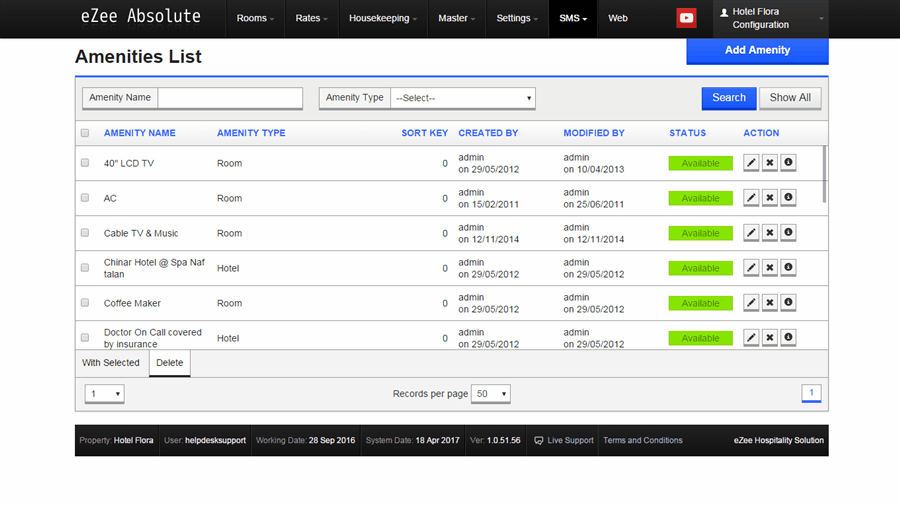
Task: Check the Chinar Hotel @ Spa checkbox
Action: coord(85,268)
